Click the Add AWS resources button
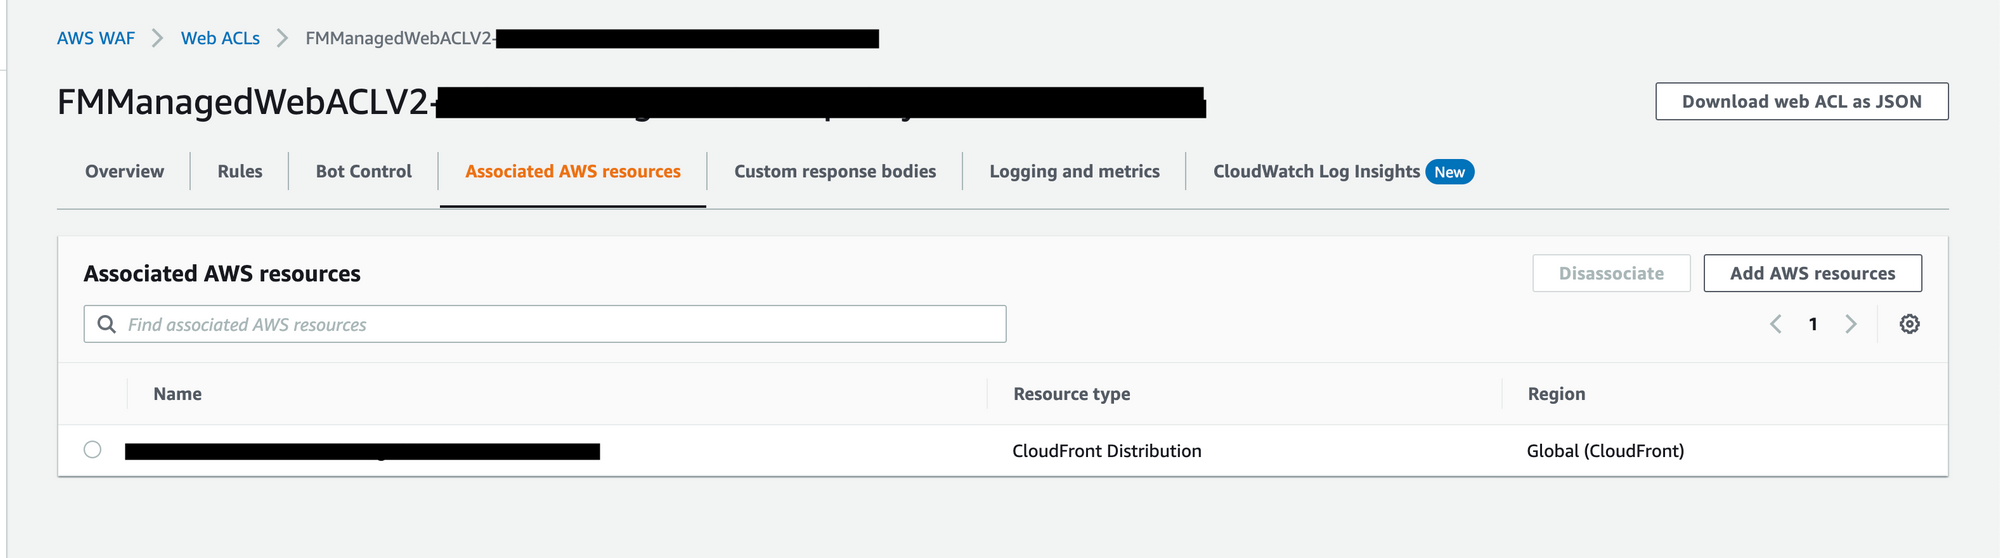Screen dimensions: 2000x558 tap(1813, 273)
